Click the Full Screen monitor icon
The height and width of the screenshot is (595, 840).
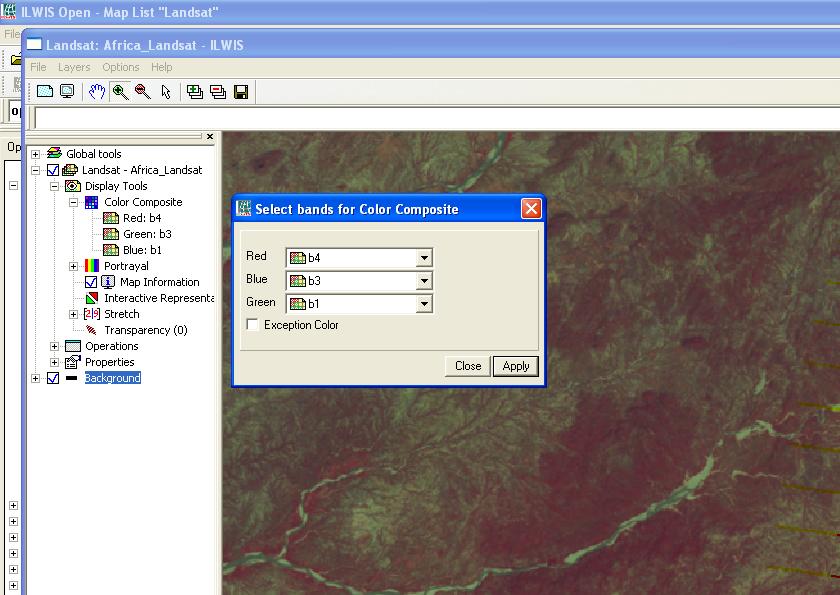67,92
